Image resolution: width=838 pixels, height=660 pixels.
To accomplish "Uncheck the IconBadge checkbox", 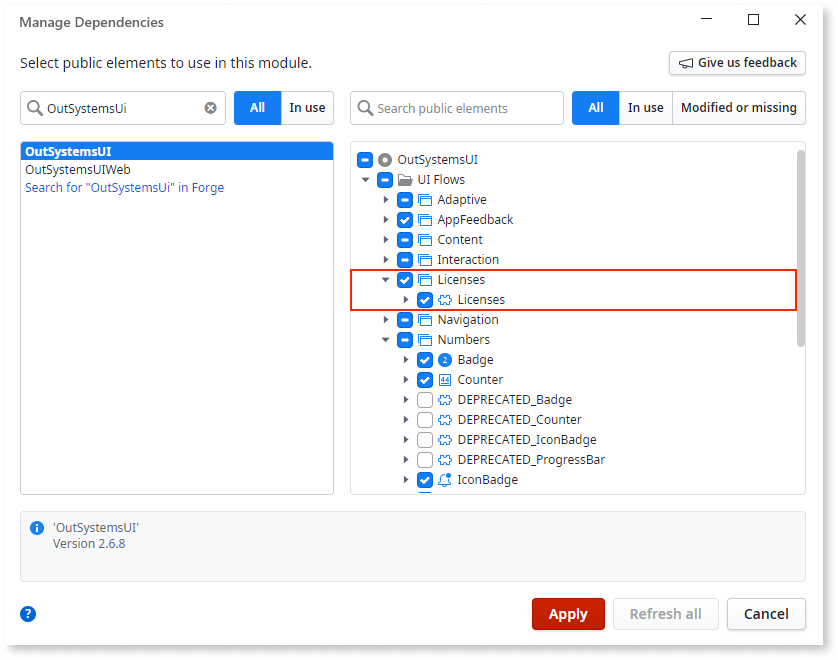I will pyautogui.click(x=424, y=479).
